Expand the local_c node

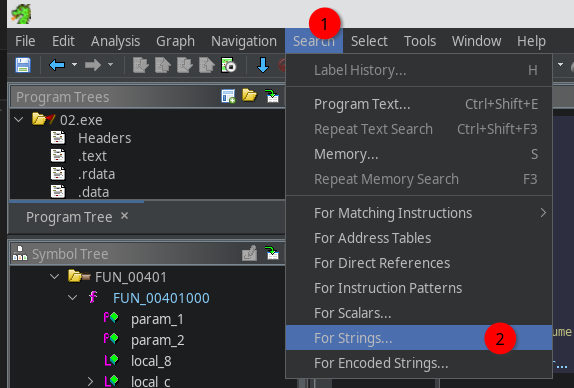tap(90, 382)
